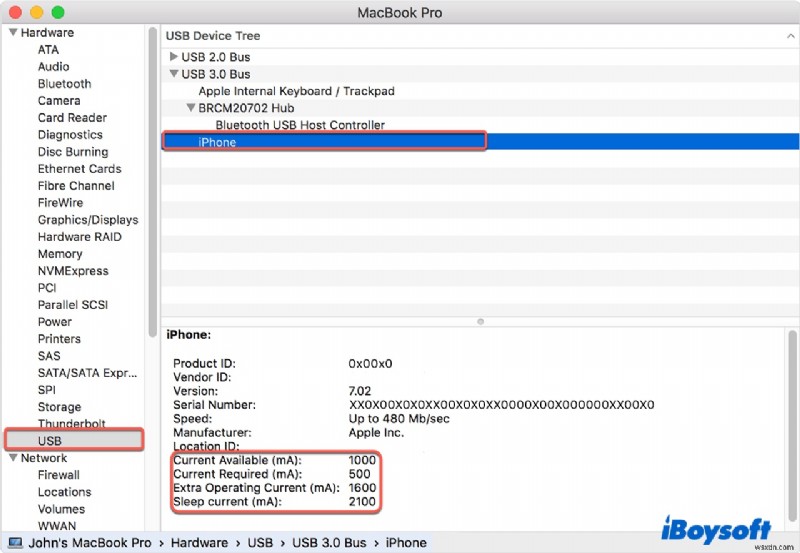Image resolution: width=800 pixels, height=553 pixels.
Task: Click the Serial Number value text
Action: 501,405
